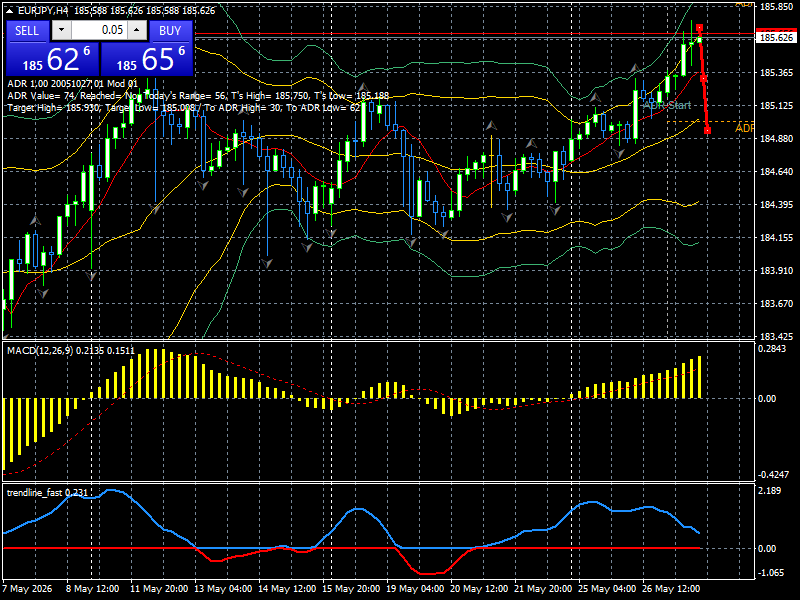This screenshot has width=800, height=600.
Task: Click the 'Target High= 185.930' info line
Action: coord(184,108)
